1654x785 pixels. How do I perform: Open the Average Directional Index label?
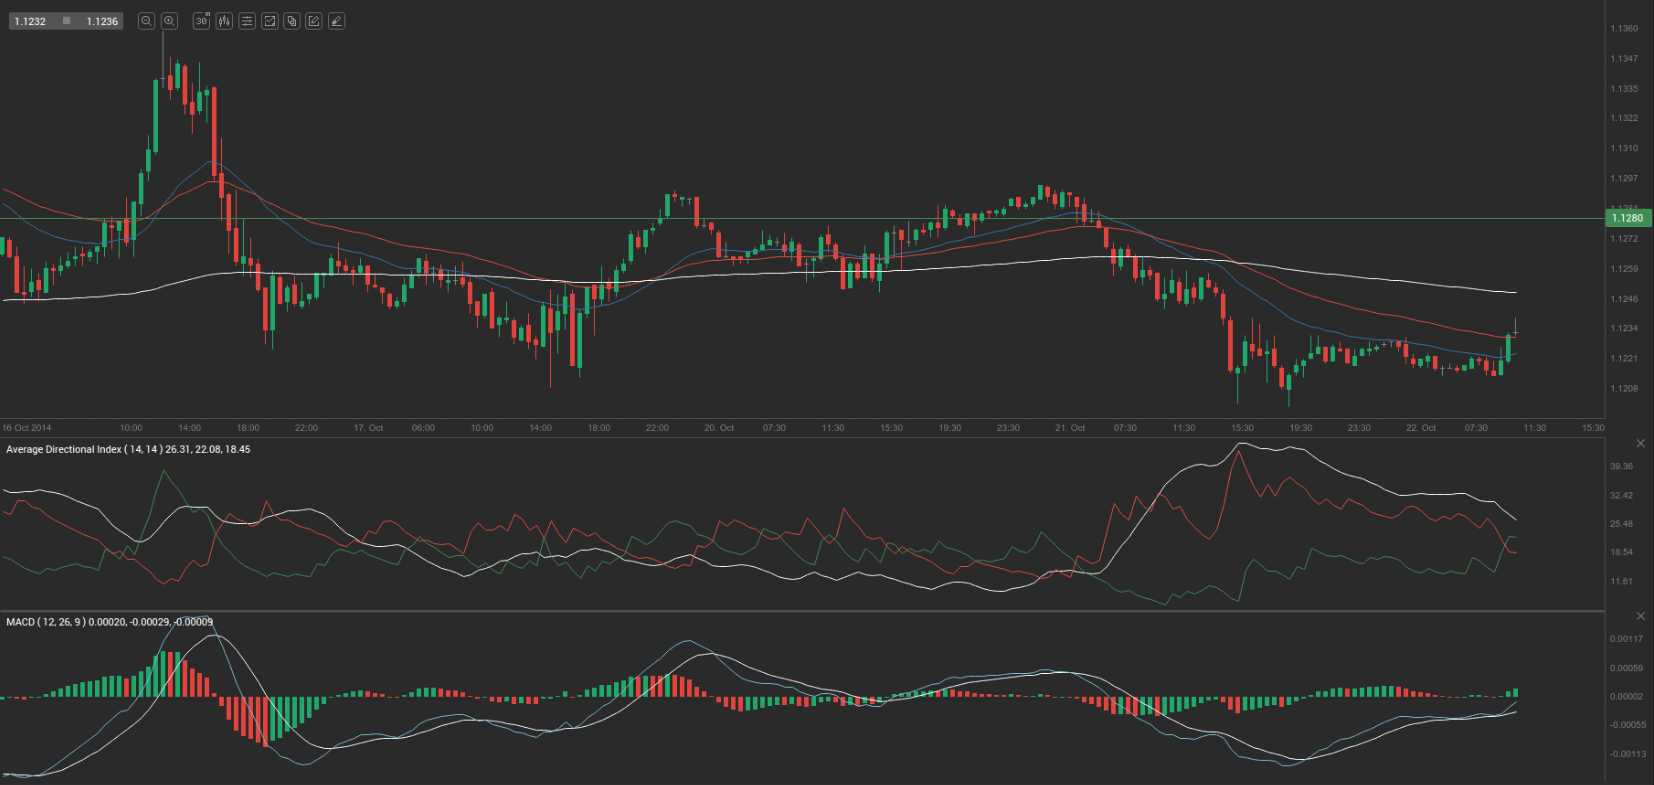click(x=128, y=450)
